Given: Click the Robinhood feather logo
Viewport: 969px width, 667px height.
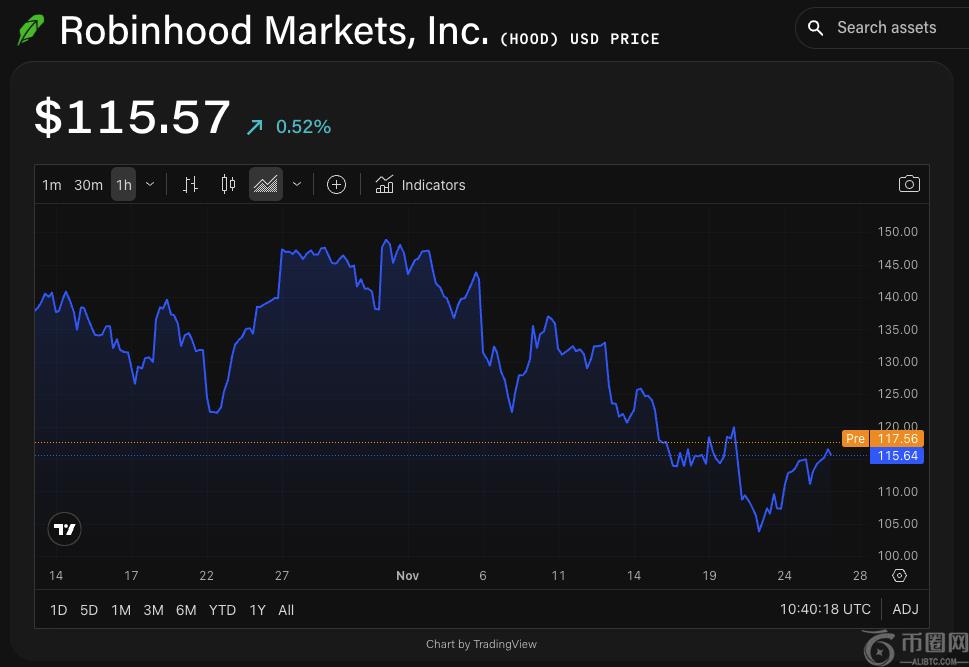Looking at the screenshot, I should [31, 31].
